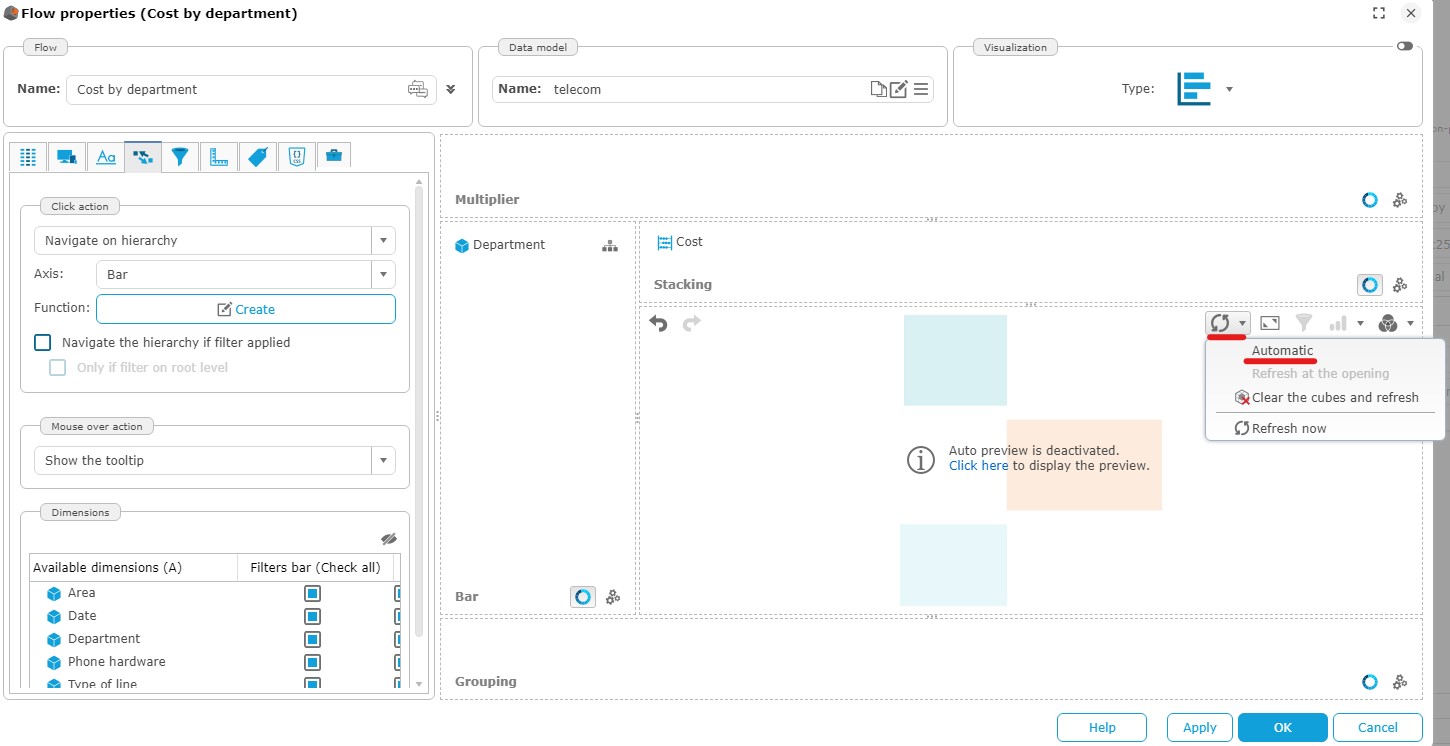Open the filter funnel tab
The height and width of the screenshot is (746, 1450).
pyautogui.click(x=180, y=157)
